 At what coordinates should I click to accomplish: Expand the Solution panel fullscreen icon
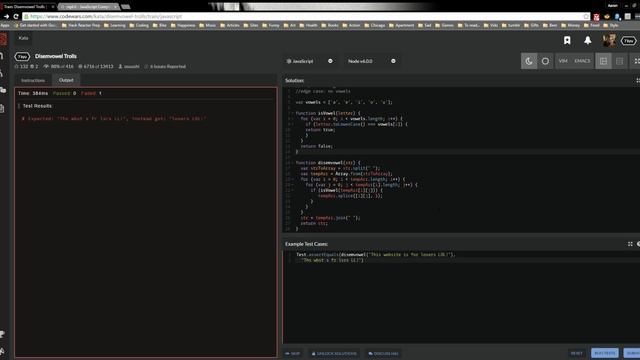click(x=638, y=80)
